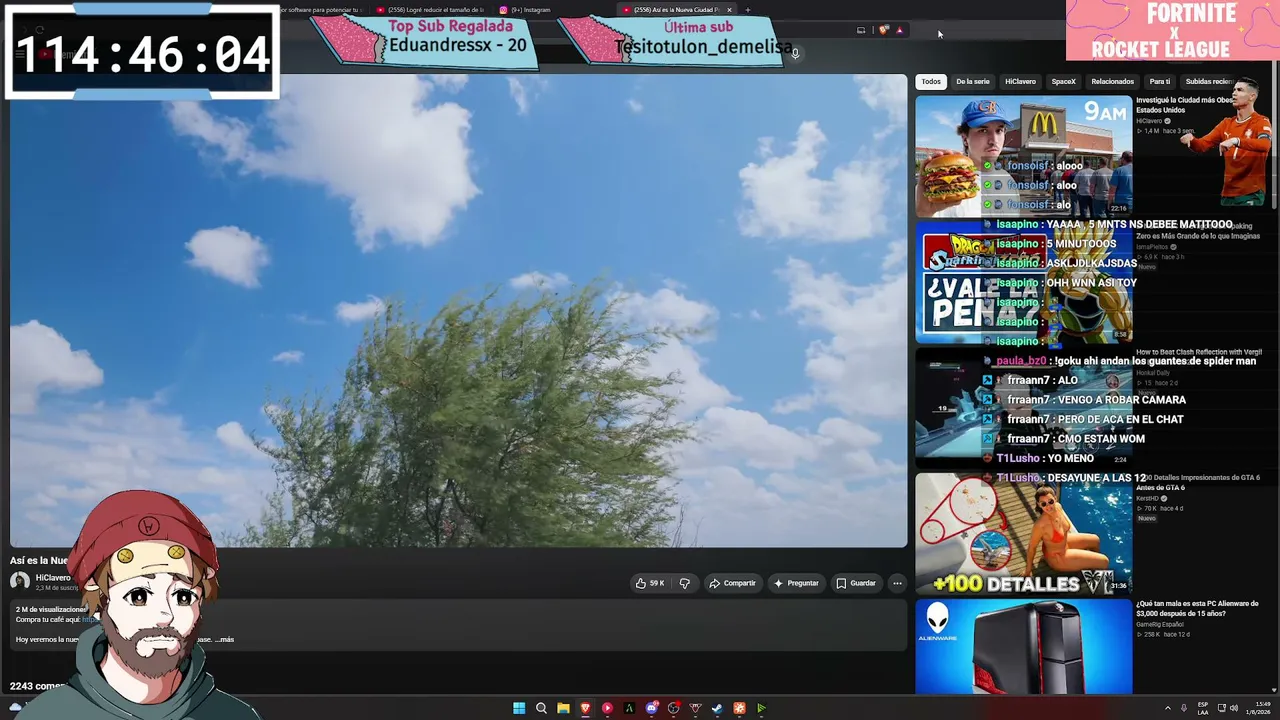Screen dimensions: 1280x720
Task: Select the 'Para ti' filter chip
Action: point(1160,81)
